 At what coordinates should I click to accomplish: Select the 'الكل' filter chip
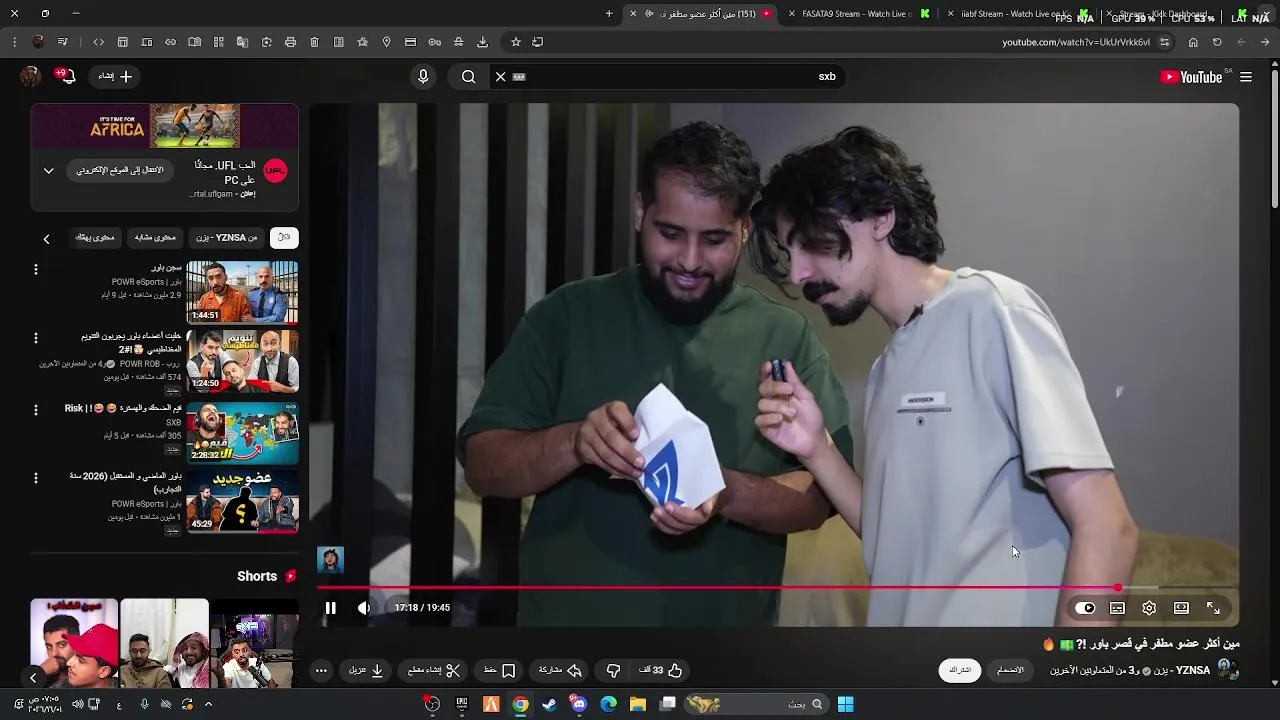point(284,238)
